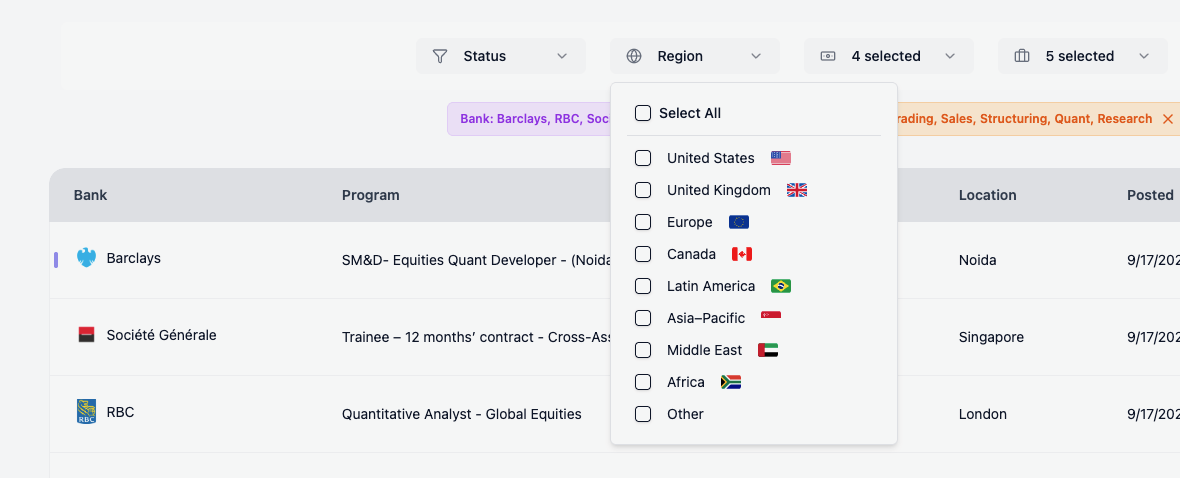This screenshot has width=1180, height=478.
Task: Sort by the Location column header
Action: pos(987,195)
